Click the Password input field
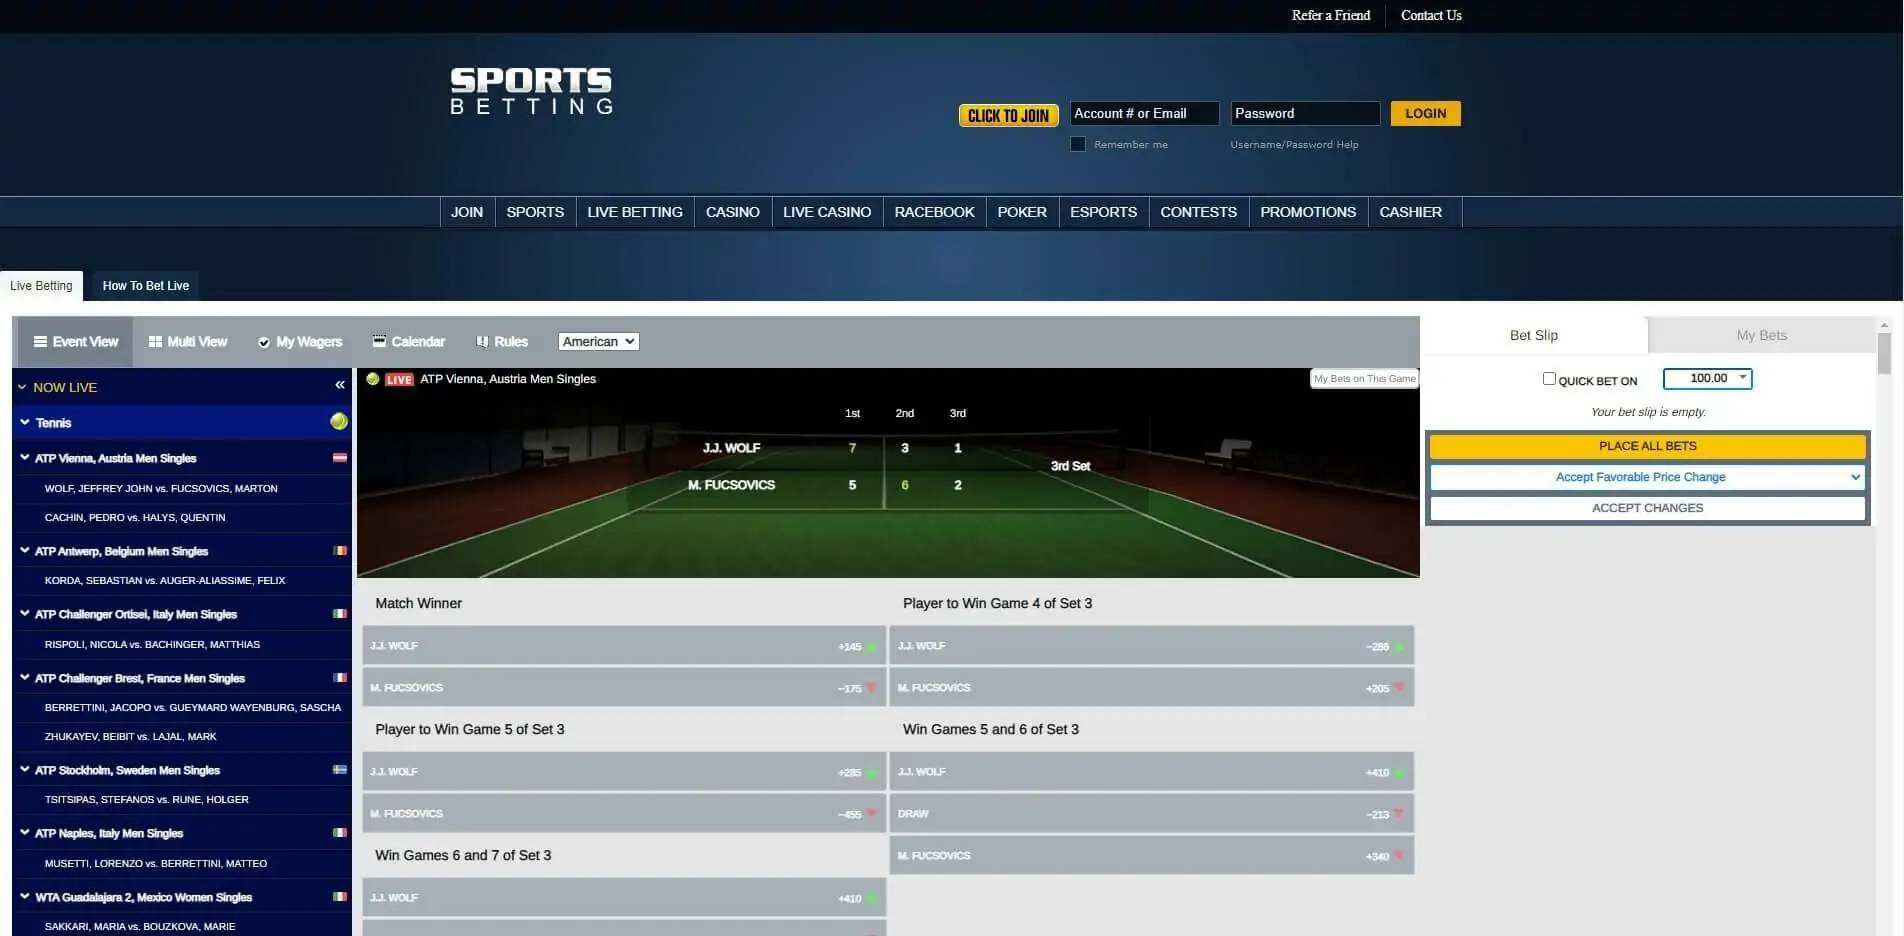 pos(1305,113)
